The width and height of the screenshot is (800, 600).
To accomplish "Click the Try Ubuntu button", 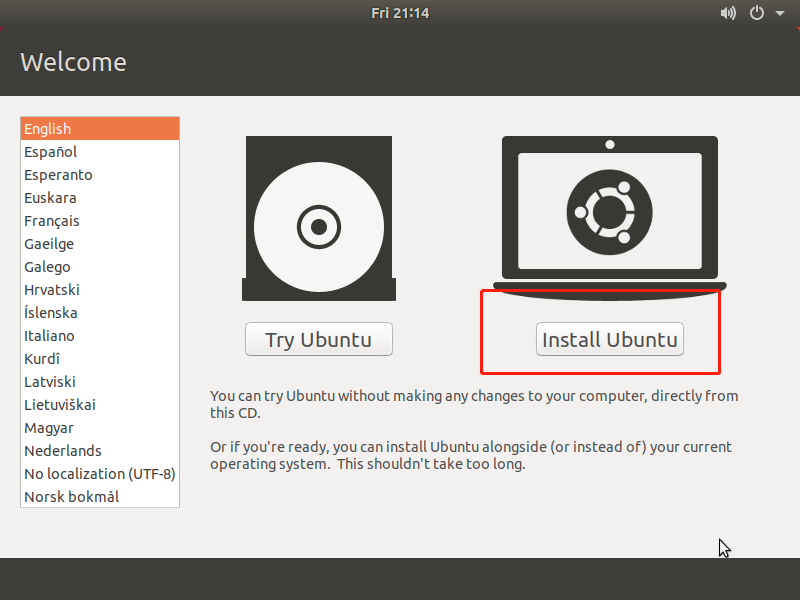I will pos(319,339).
